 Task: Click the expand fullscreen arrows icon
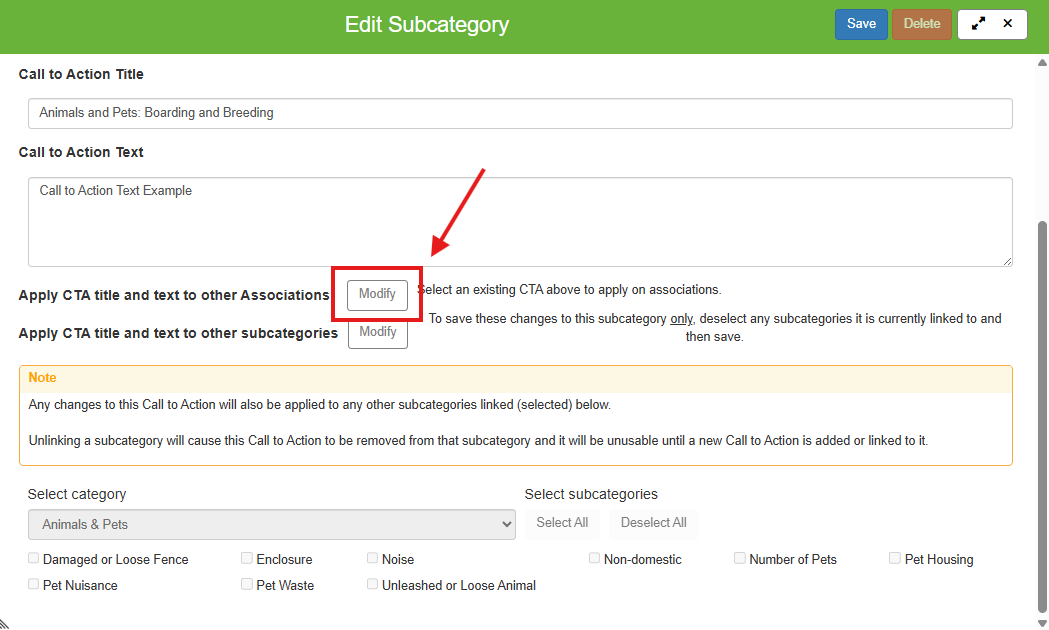coord(978,24)
